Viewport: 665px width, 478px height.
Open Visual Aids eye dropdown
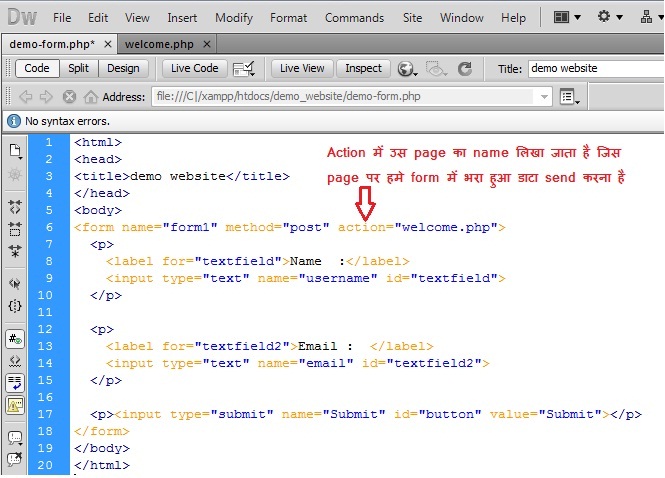point(436,69)
